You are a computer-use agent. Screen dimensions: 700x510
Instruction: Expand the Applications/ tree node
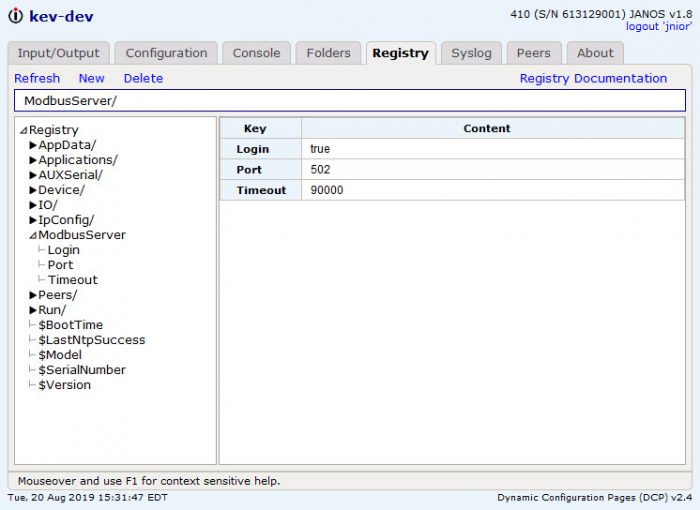(33, 160)
